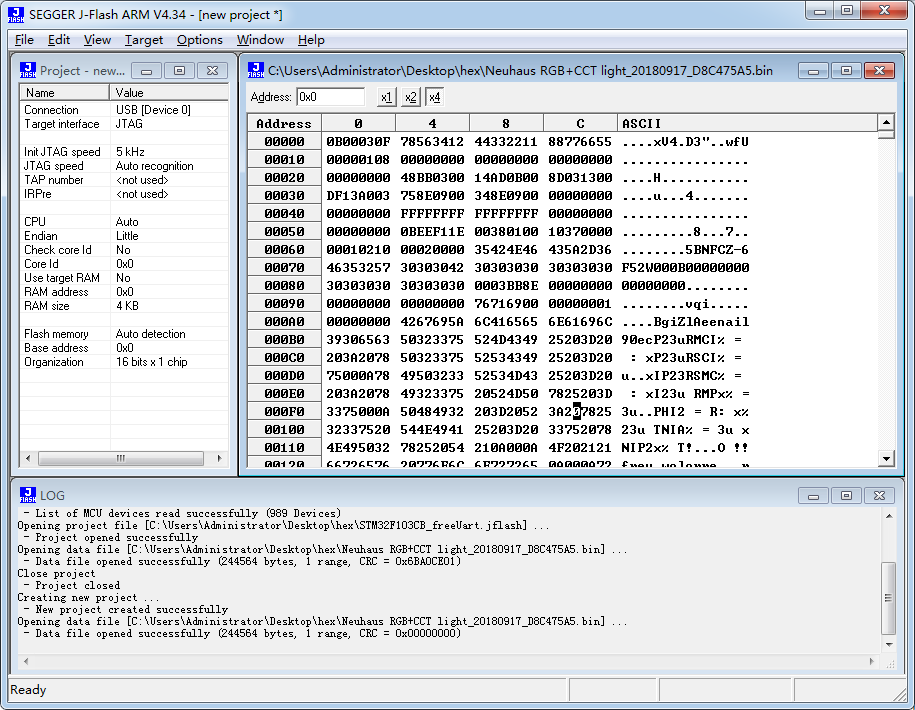Select x4 byte display width
915x710 pixels.
[435, 97]
